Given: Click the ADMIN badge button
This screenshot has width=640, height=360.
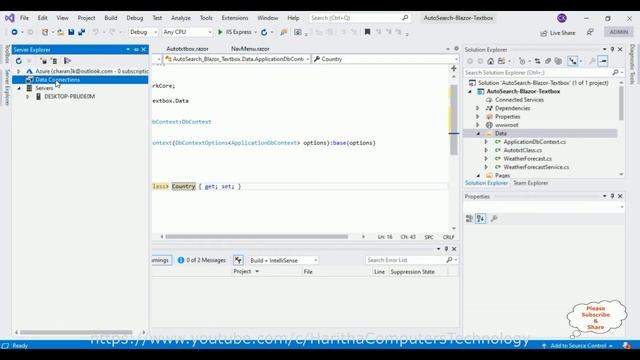Looking at the screenshot, I should (x=619, y=32).
